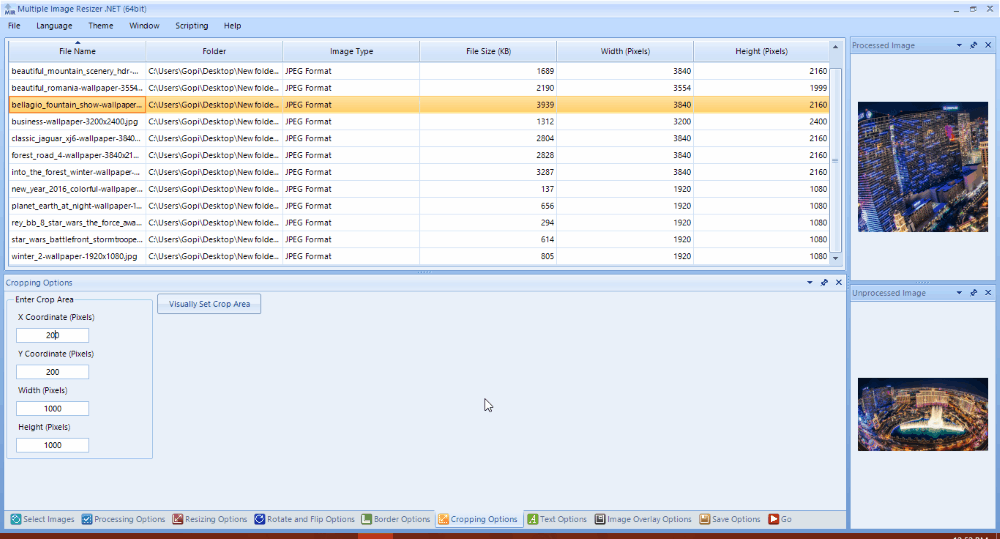Select new_year_2016_colorful-wallpaper row
The width and height of the screenshot is (1000, 539).
(419, 189)
